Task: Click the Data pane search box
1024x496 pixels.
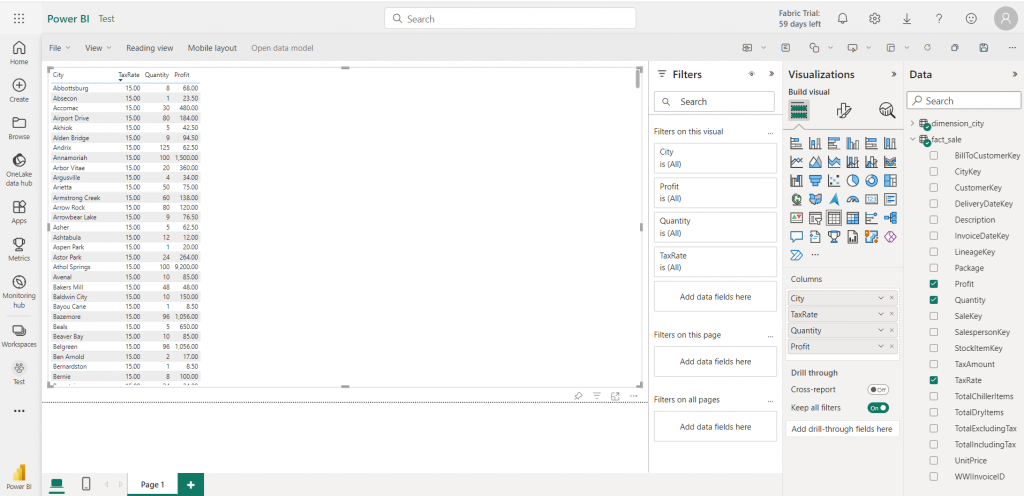Action: click(964, 101)
